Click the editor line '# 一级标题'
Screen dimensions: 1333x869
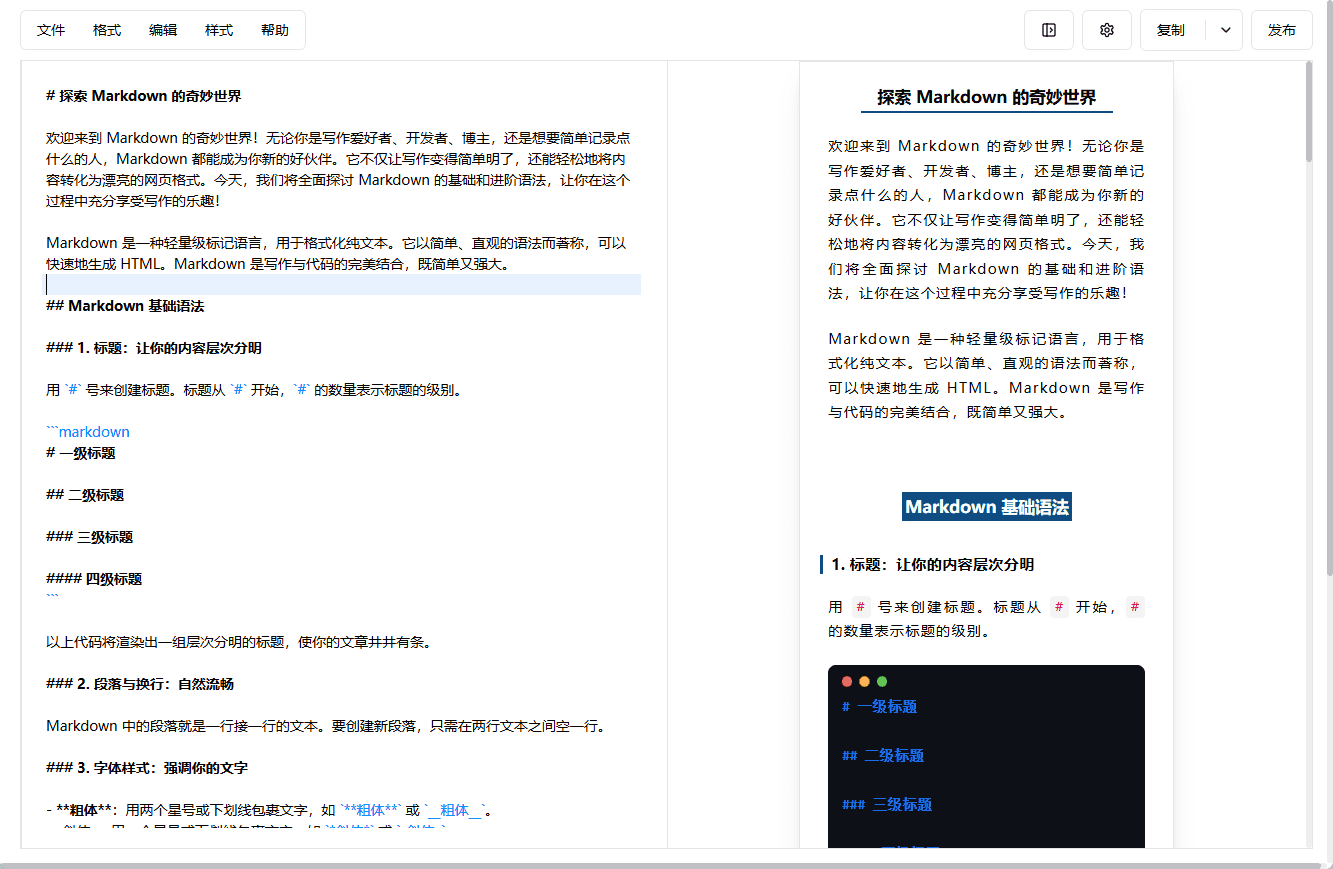pyautogui.click(x=81, y=453)
